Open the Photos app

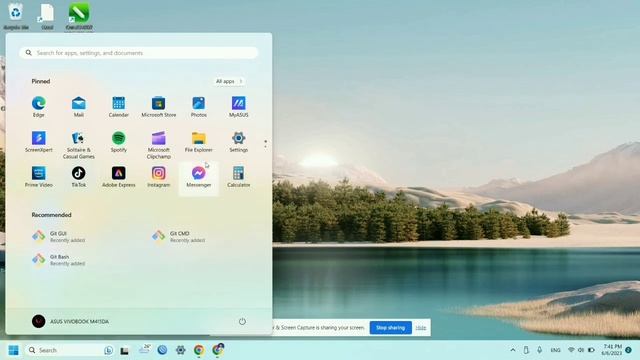[198, 107]
